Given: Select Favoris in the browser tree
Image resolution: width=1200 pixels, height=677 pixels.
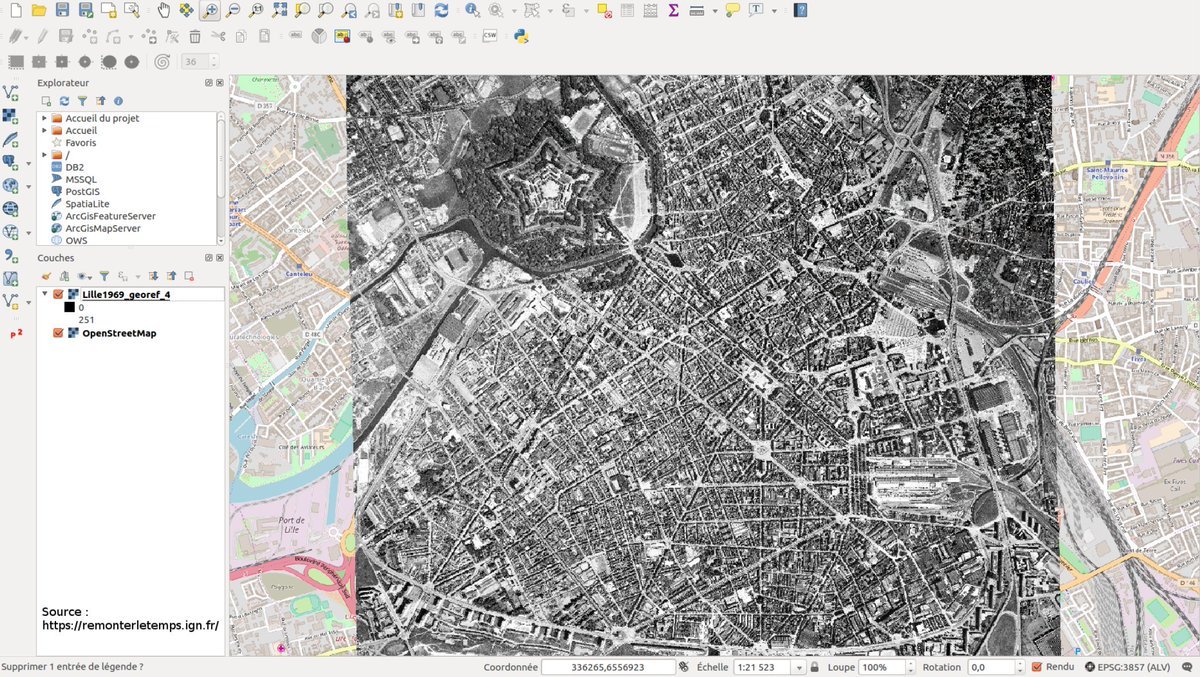Looking at the screenshot, I should [80, 143].
